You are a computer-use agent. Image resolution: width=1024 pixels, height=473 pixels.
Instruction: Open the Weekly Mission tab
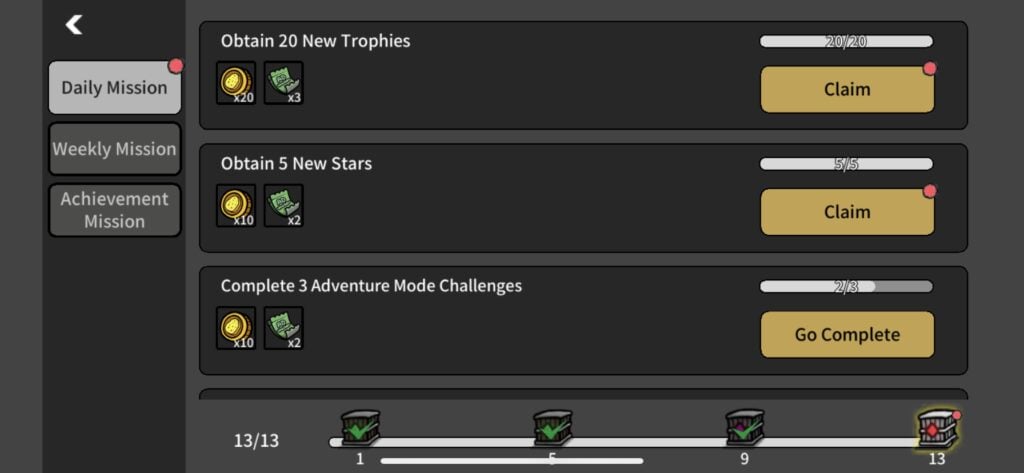pyautogui.click(x=115, y=149)
